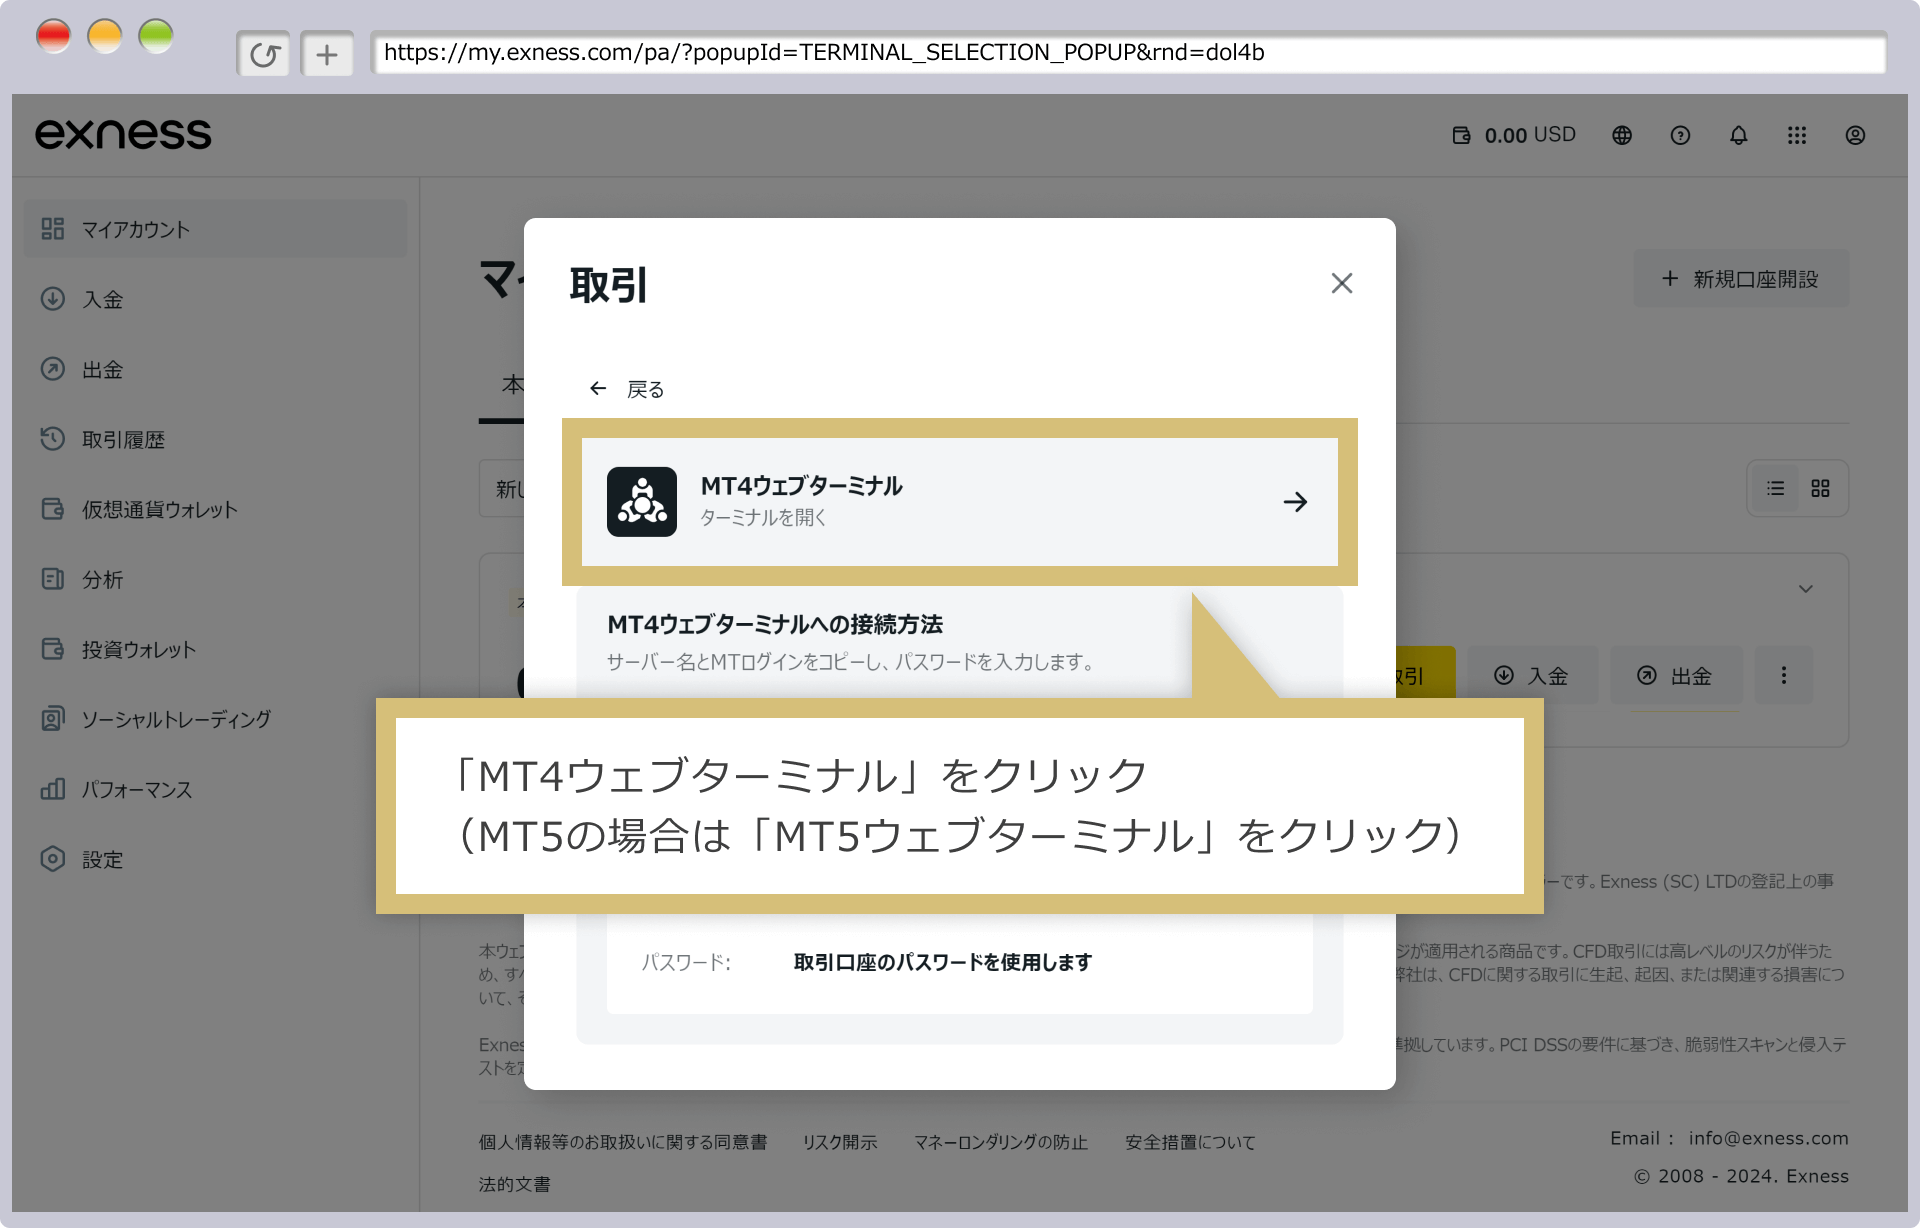
Task: Click the browser URL address bar
Action: coord(1128,53)
